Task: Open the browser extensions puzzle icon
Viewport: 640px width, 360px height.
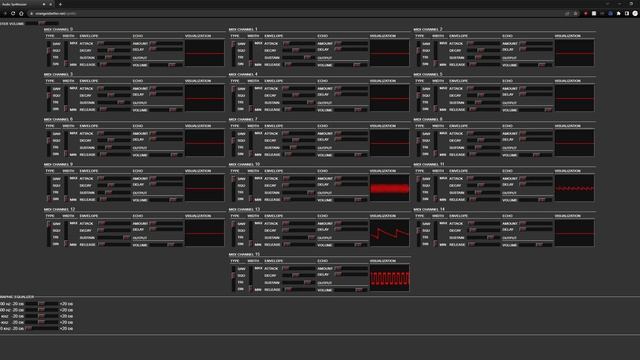Action: pyautogui.click(x=619, y=13)
